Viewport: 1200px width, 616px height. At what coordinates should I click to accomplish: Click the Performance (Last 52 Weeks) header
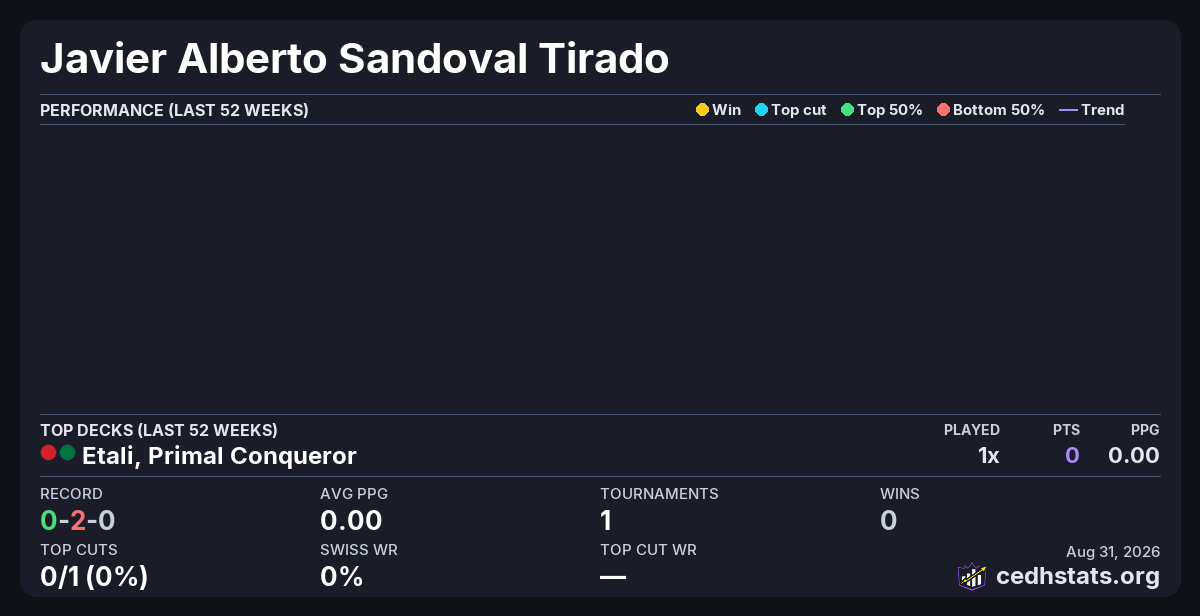click(x=174, y=110)
